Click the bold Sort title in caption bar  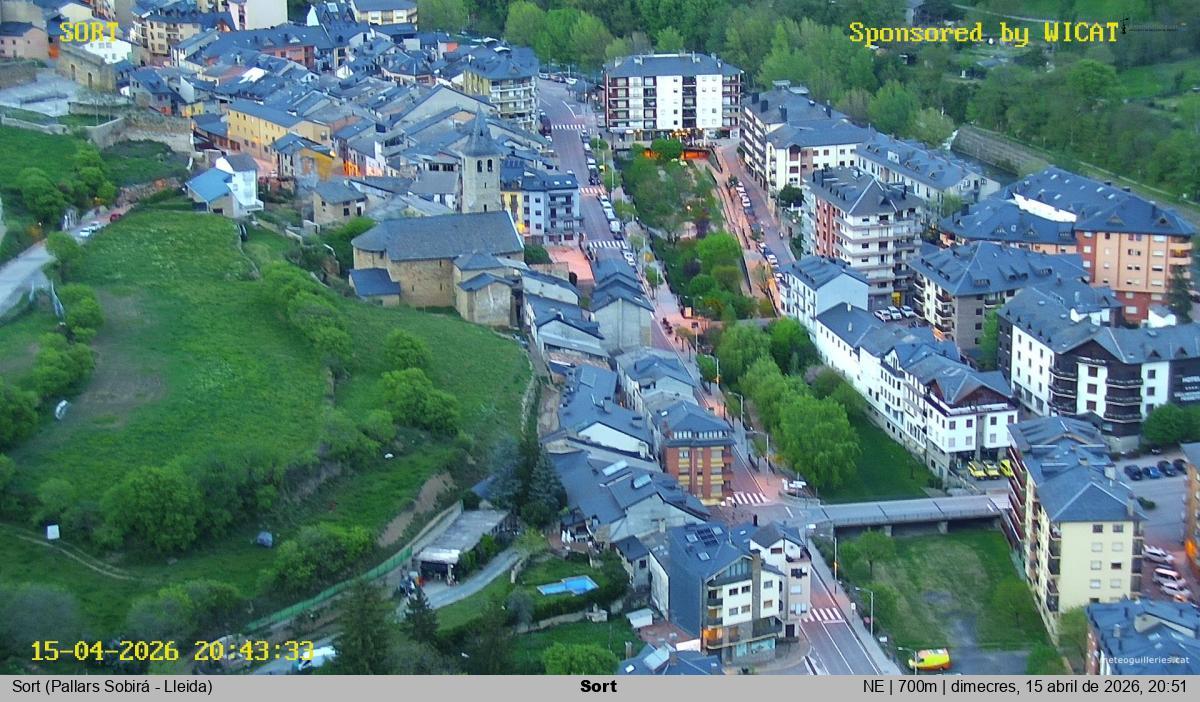pos(598,687)
